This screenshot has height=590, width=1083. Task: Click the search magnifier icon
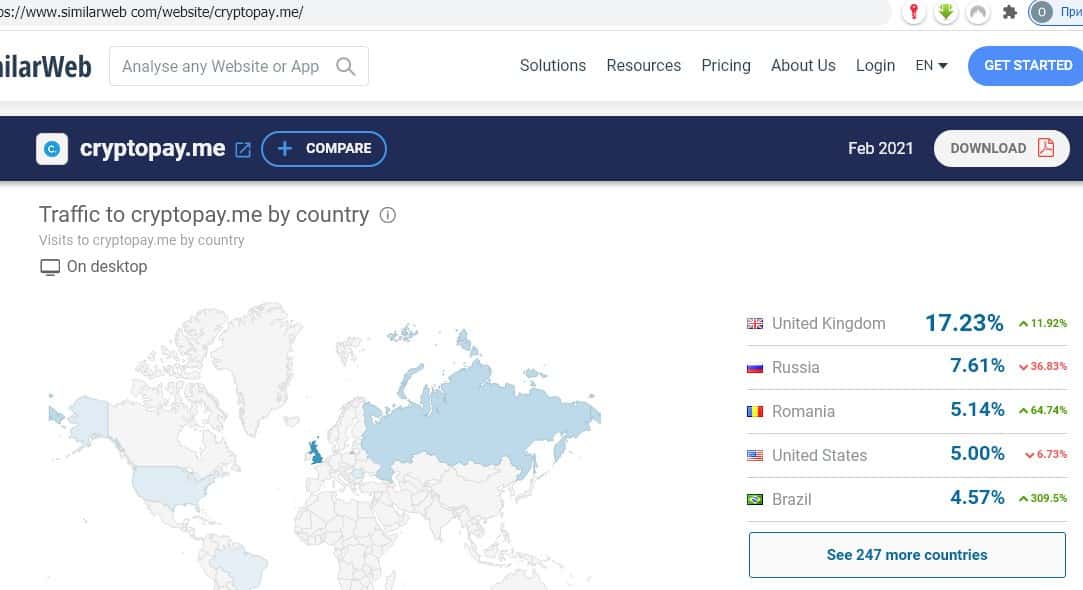pyautogui.click(x=345, y=66)
